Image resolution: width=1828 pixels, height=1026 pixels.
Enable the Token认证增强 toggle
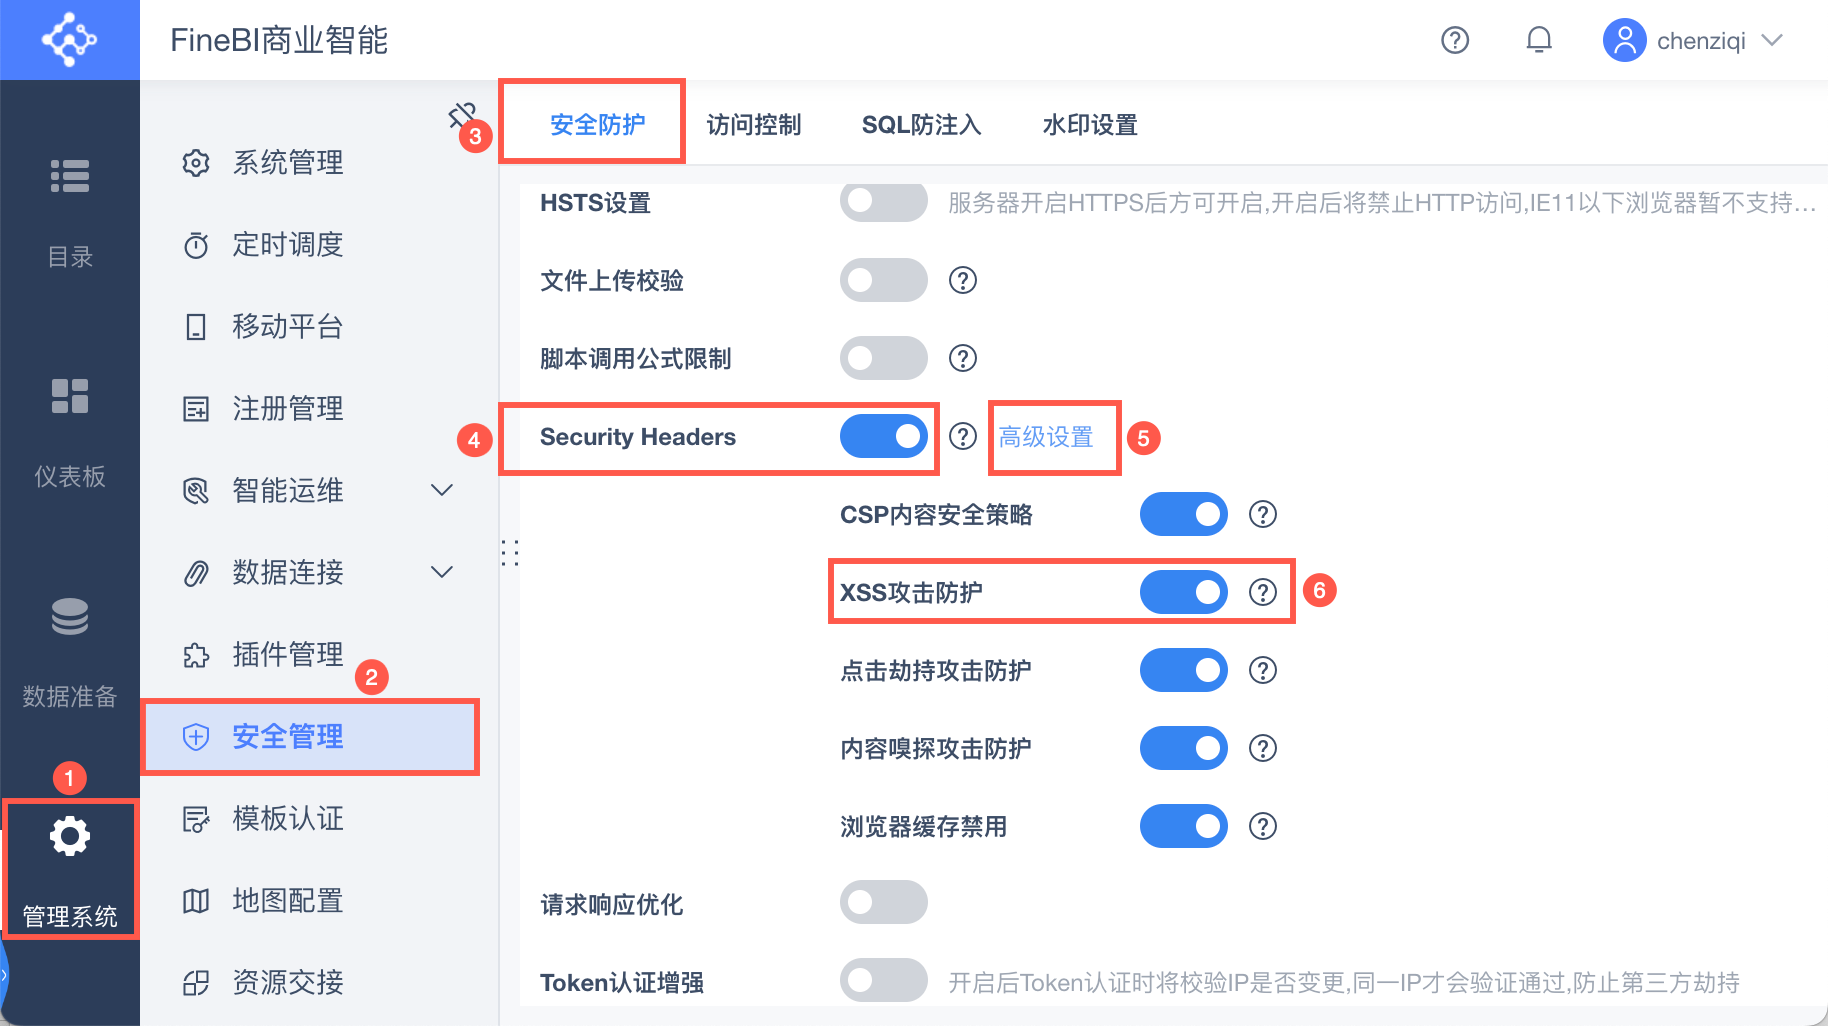click(x=883, y=981)
